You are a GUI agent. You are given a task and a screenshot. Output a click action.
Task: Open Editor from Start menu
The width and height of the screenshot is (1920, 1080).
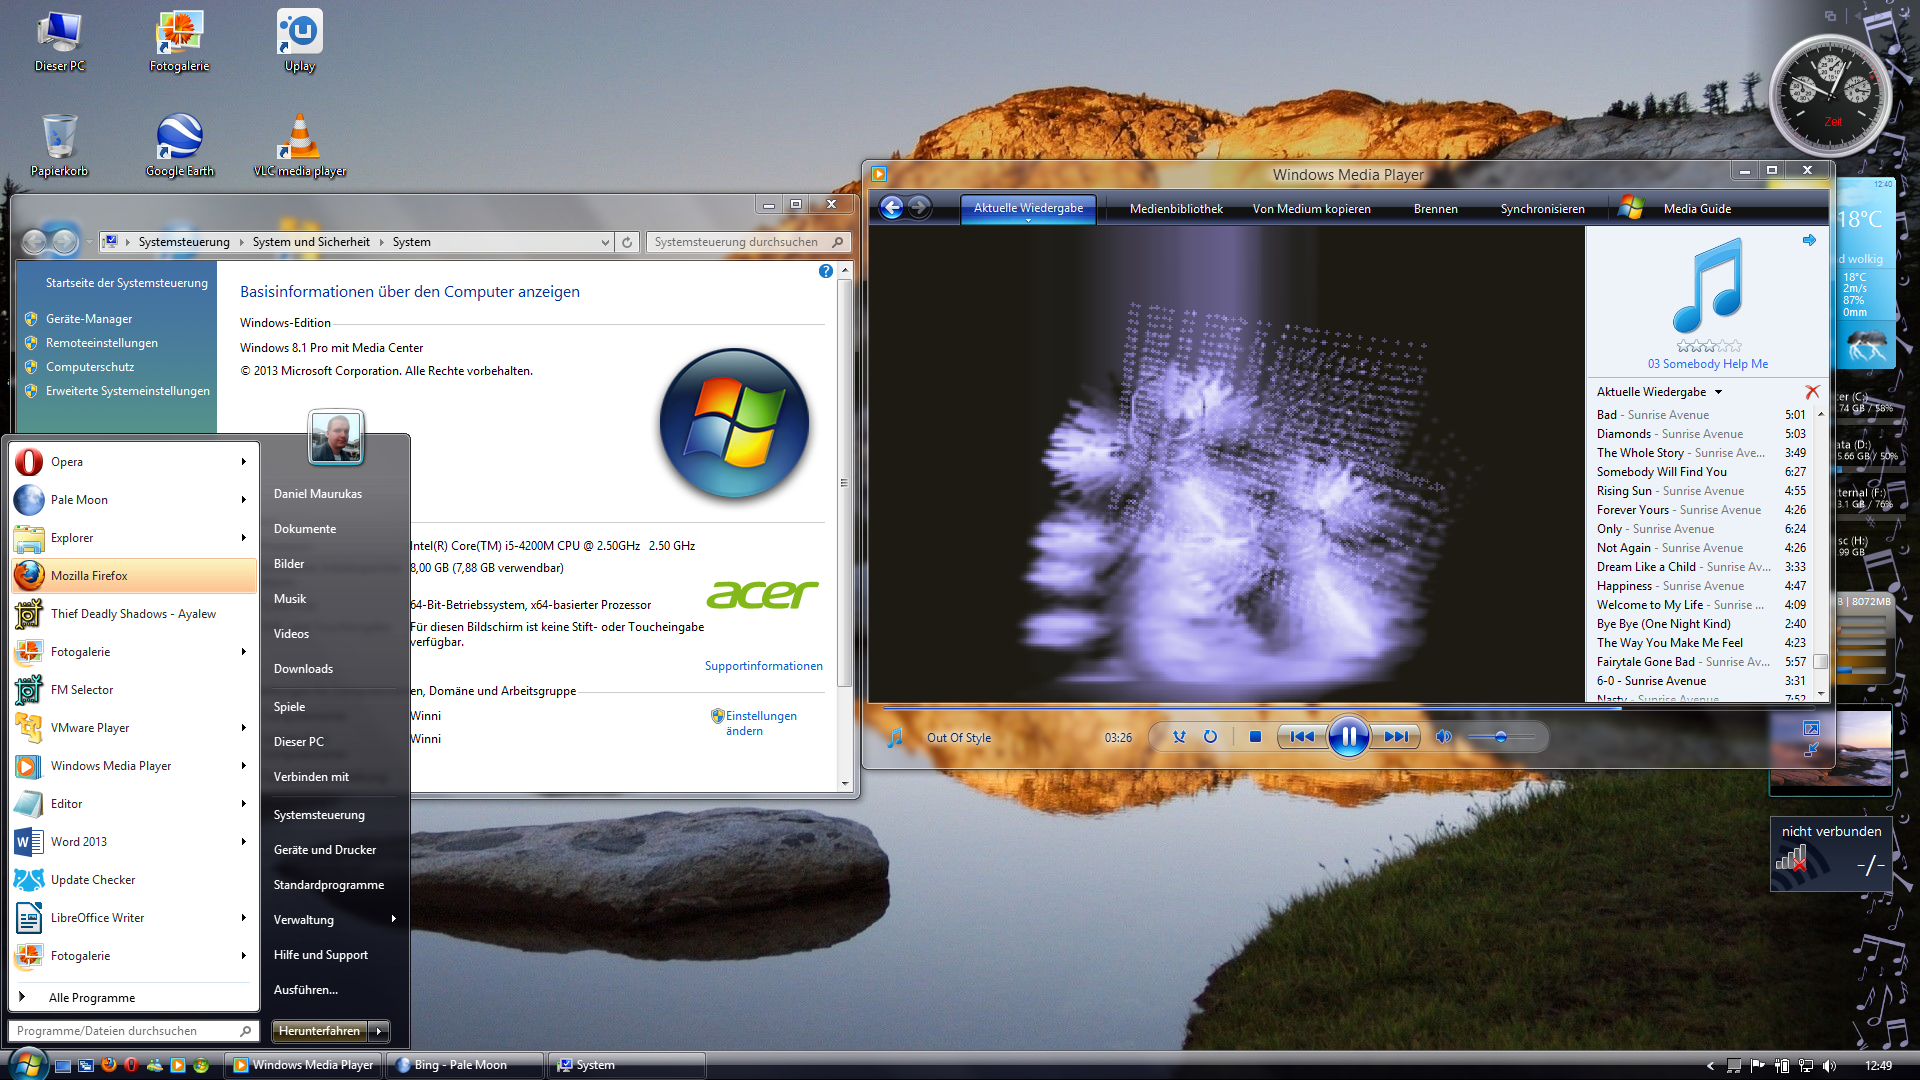(134, 804)
